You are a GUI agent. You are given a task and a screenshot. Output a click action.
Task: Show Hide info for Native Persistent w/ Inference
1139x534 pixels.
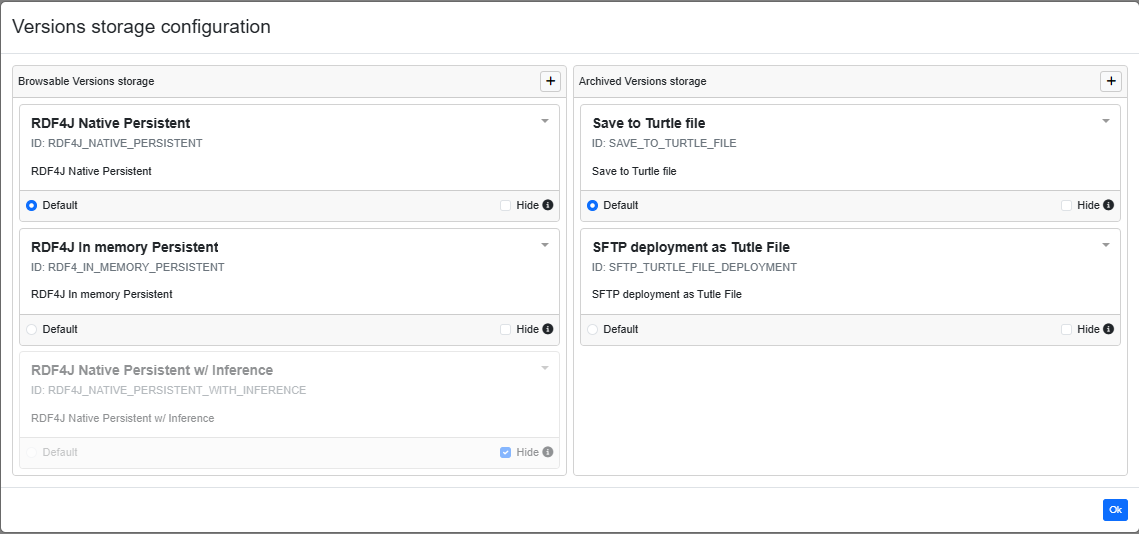click(548, 452)
